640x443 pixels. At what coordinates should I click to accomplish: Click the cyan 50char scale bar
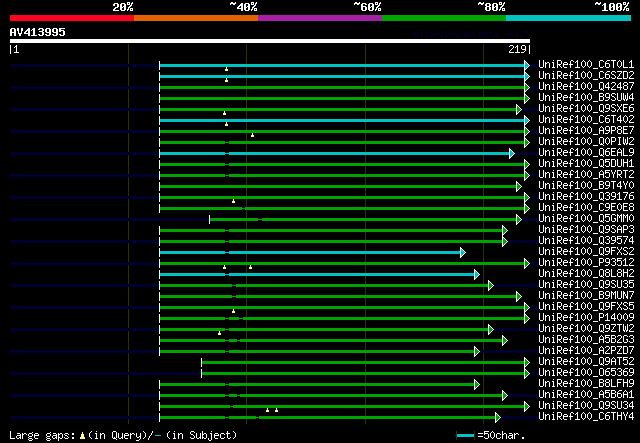click(x=465, y=436)
